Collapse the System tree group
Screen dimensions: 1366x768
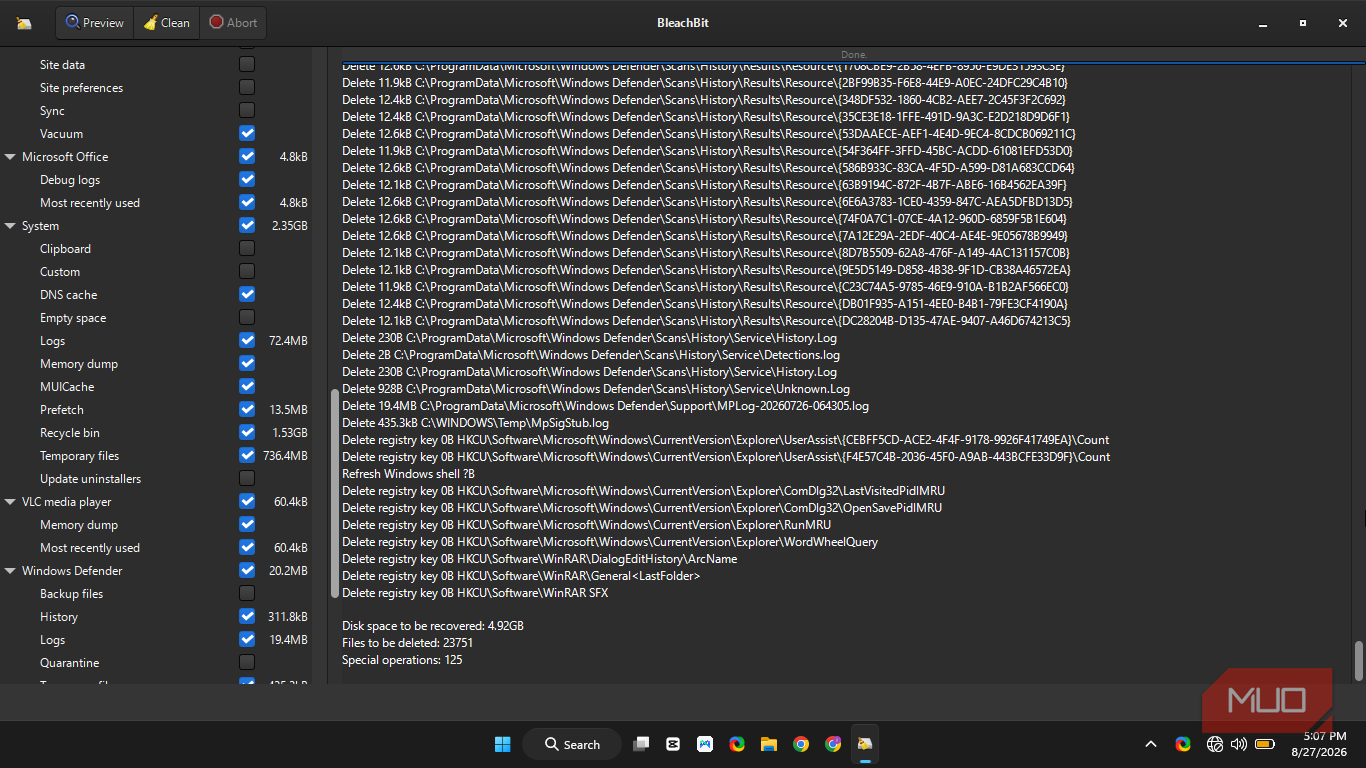point(10,226)
